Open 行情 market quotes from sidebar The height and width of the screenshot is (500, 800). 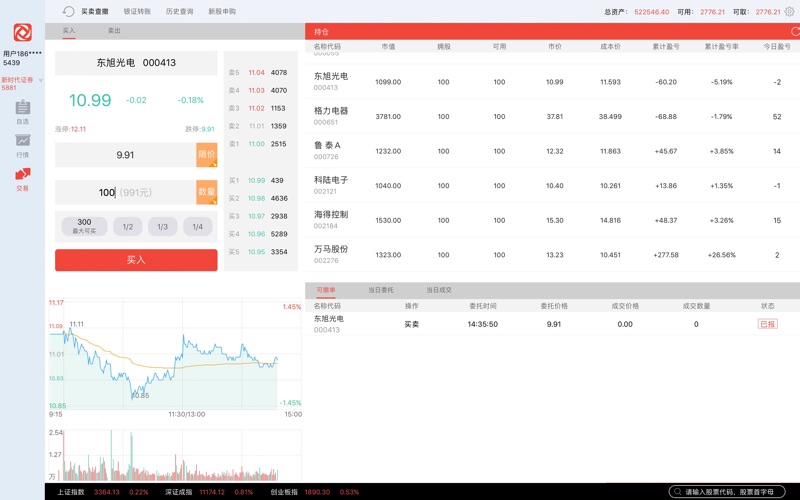click(x=22, y=145)
